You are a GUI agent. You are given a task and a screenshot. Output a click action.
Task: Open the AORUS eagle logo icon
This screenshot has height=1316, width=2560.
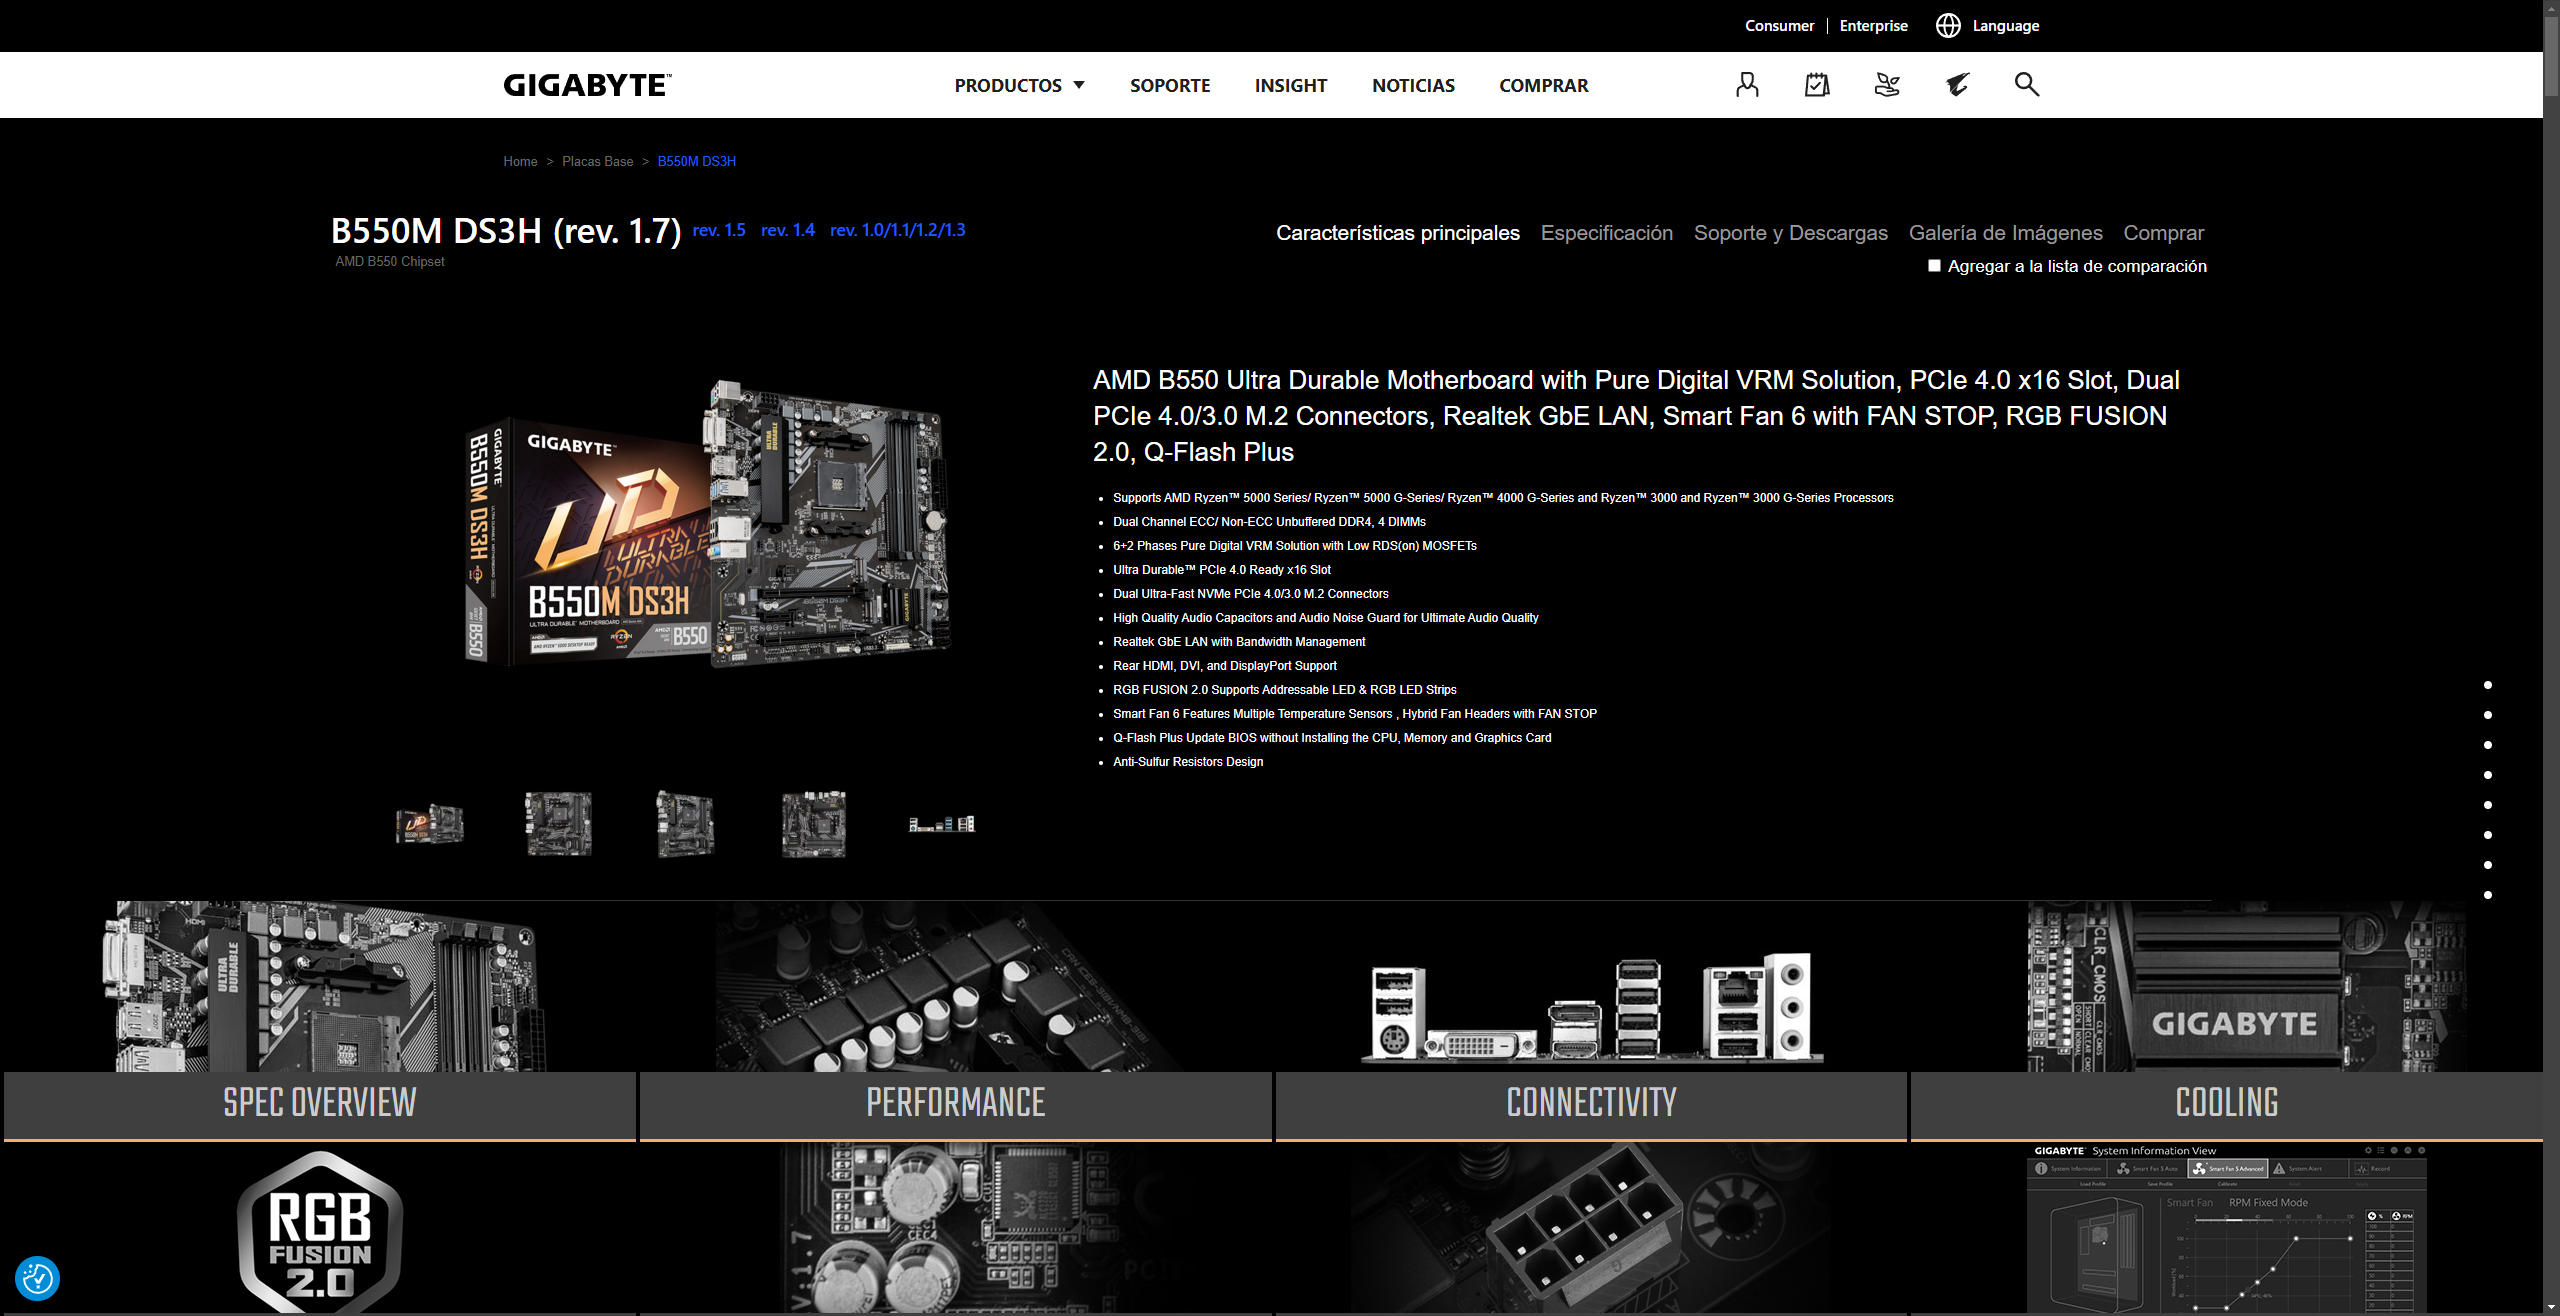1957,85
